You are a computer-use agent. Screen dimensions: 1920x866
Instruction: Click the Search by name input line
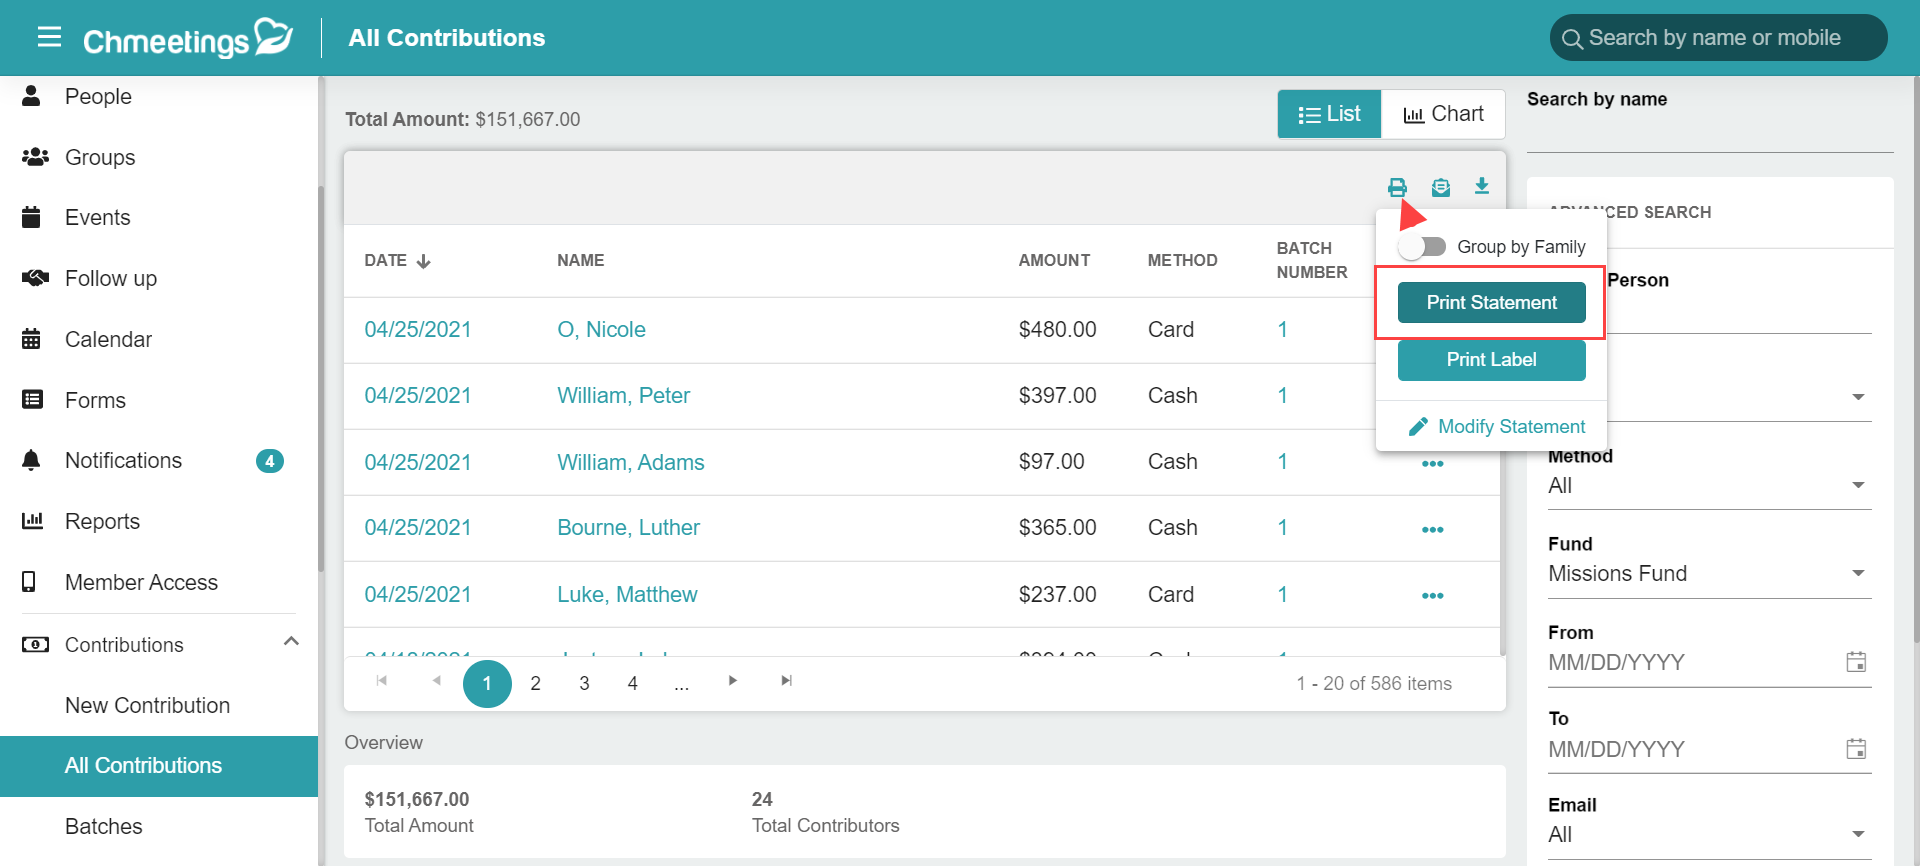click(x=1710, y=135)
